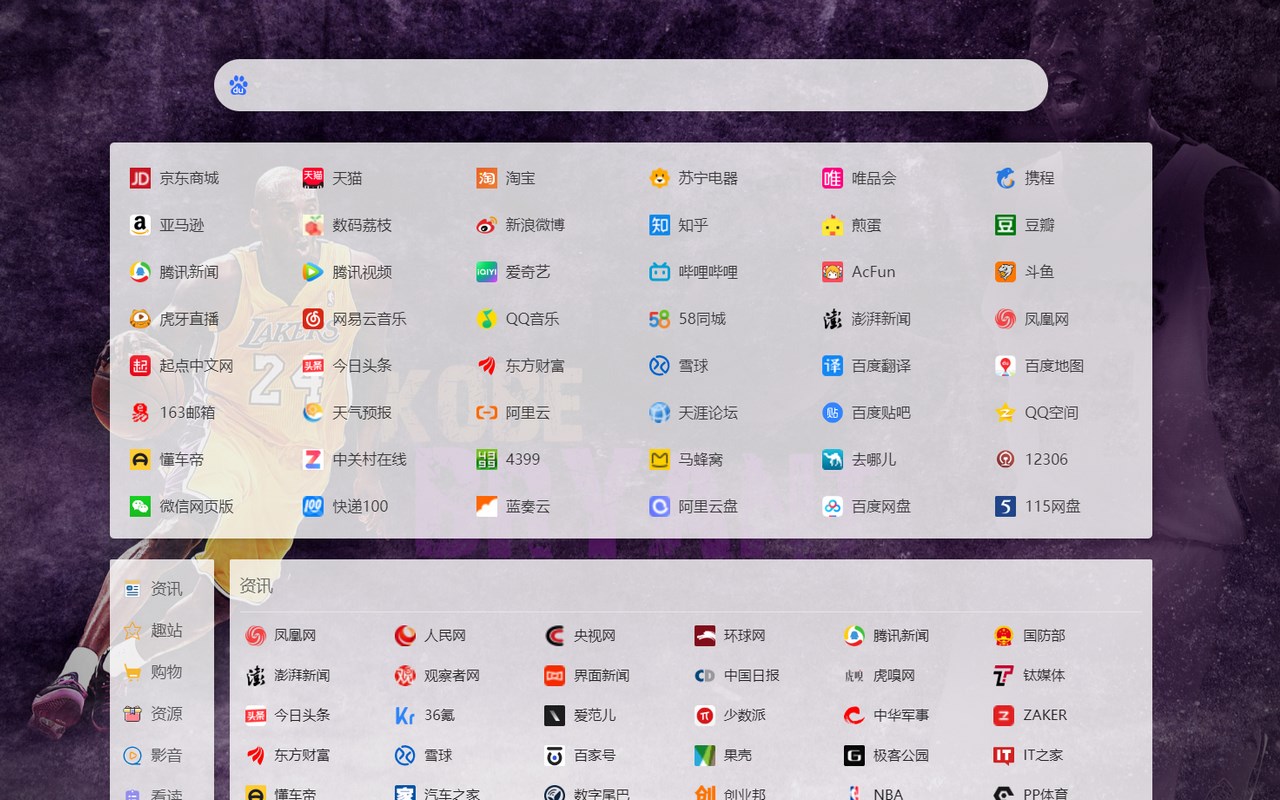This screenshot has width=1280, height=800.
Task: Click the 微信网页版 WeChat icon
Action: coord(140,506)
